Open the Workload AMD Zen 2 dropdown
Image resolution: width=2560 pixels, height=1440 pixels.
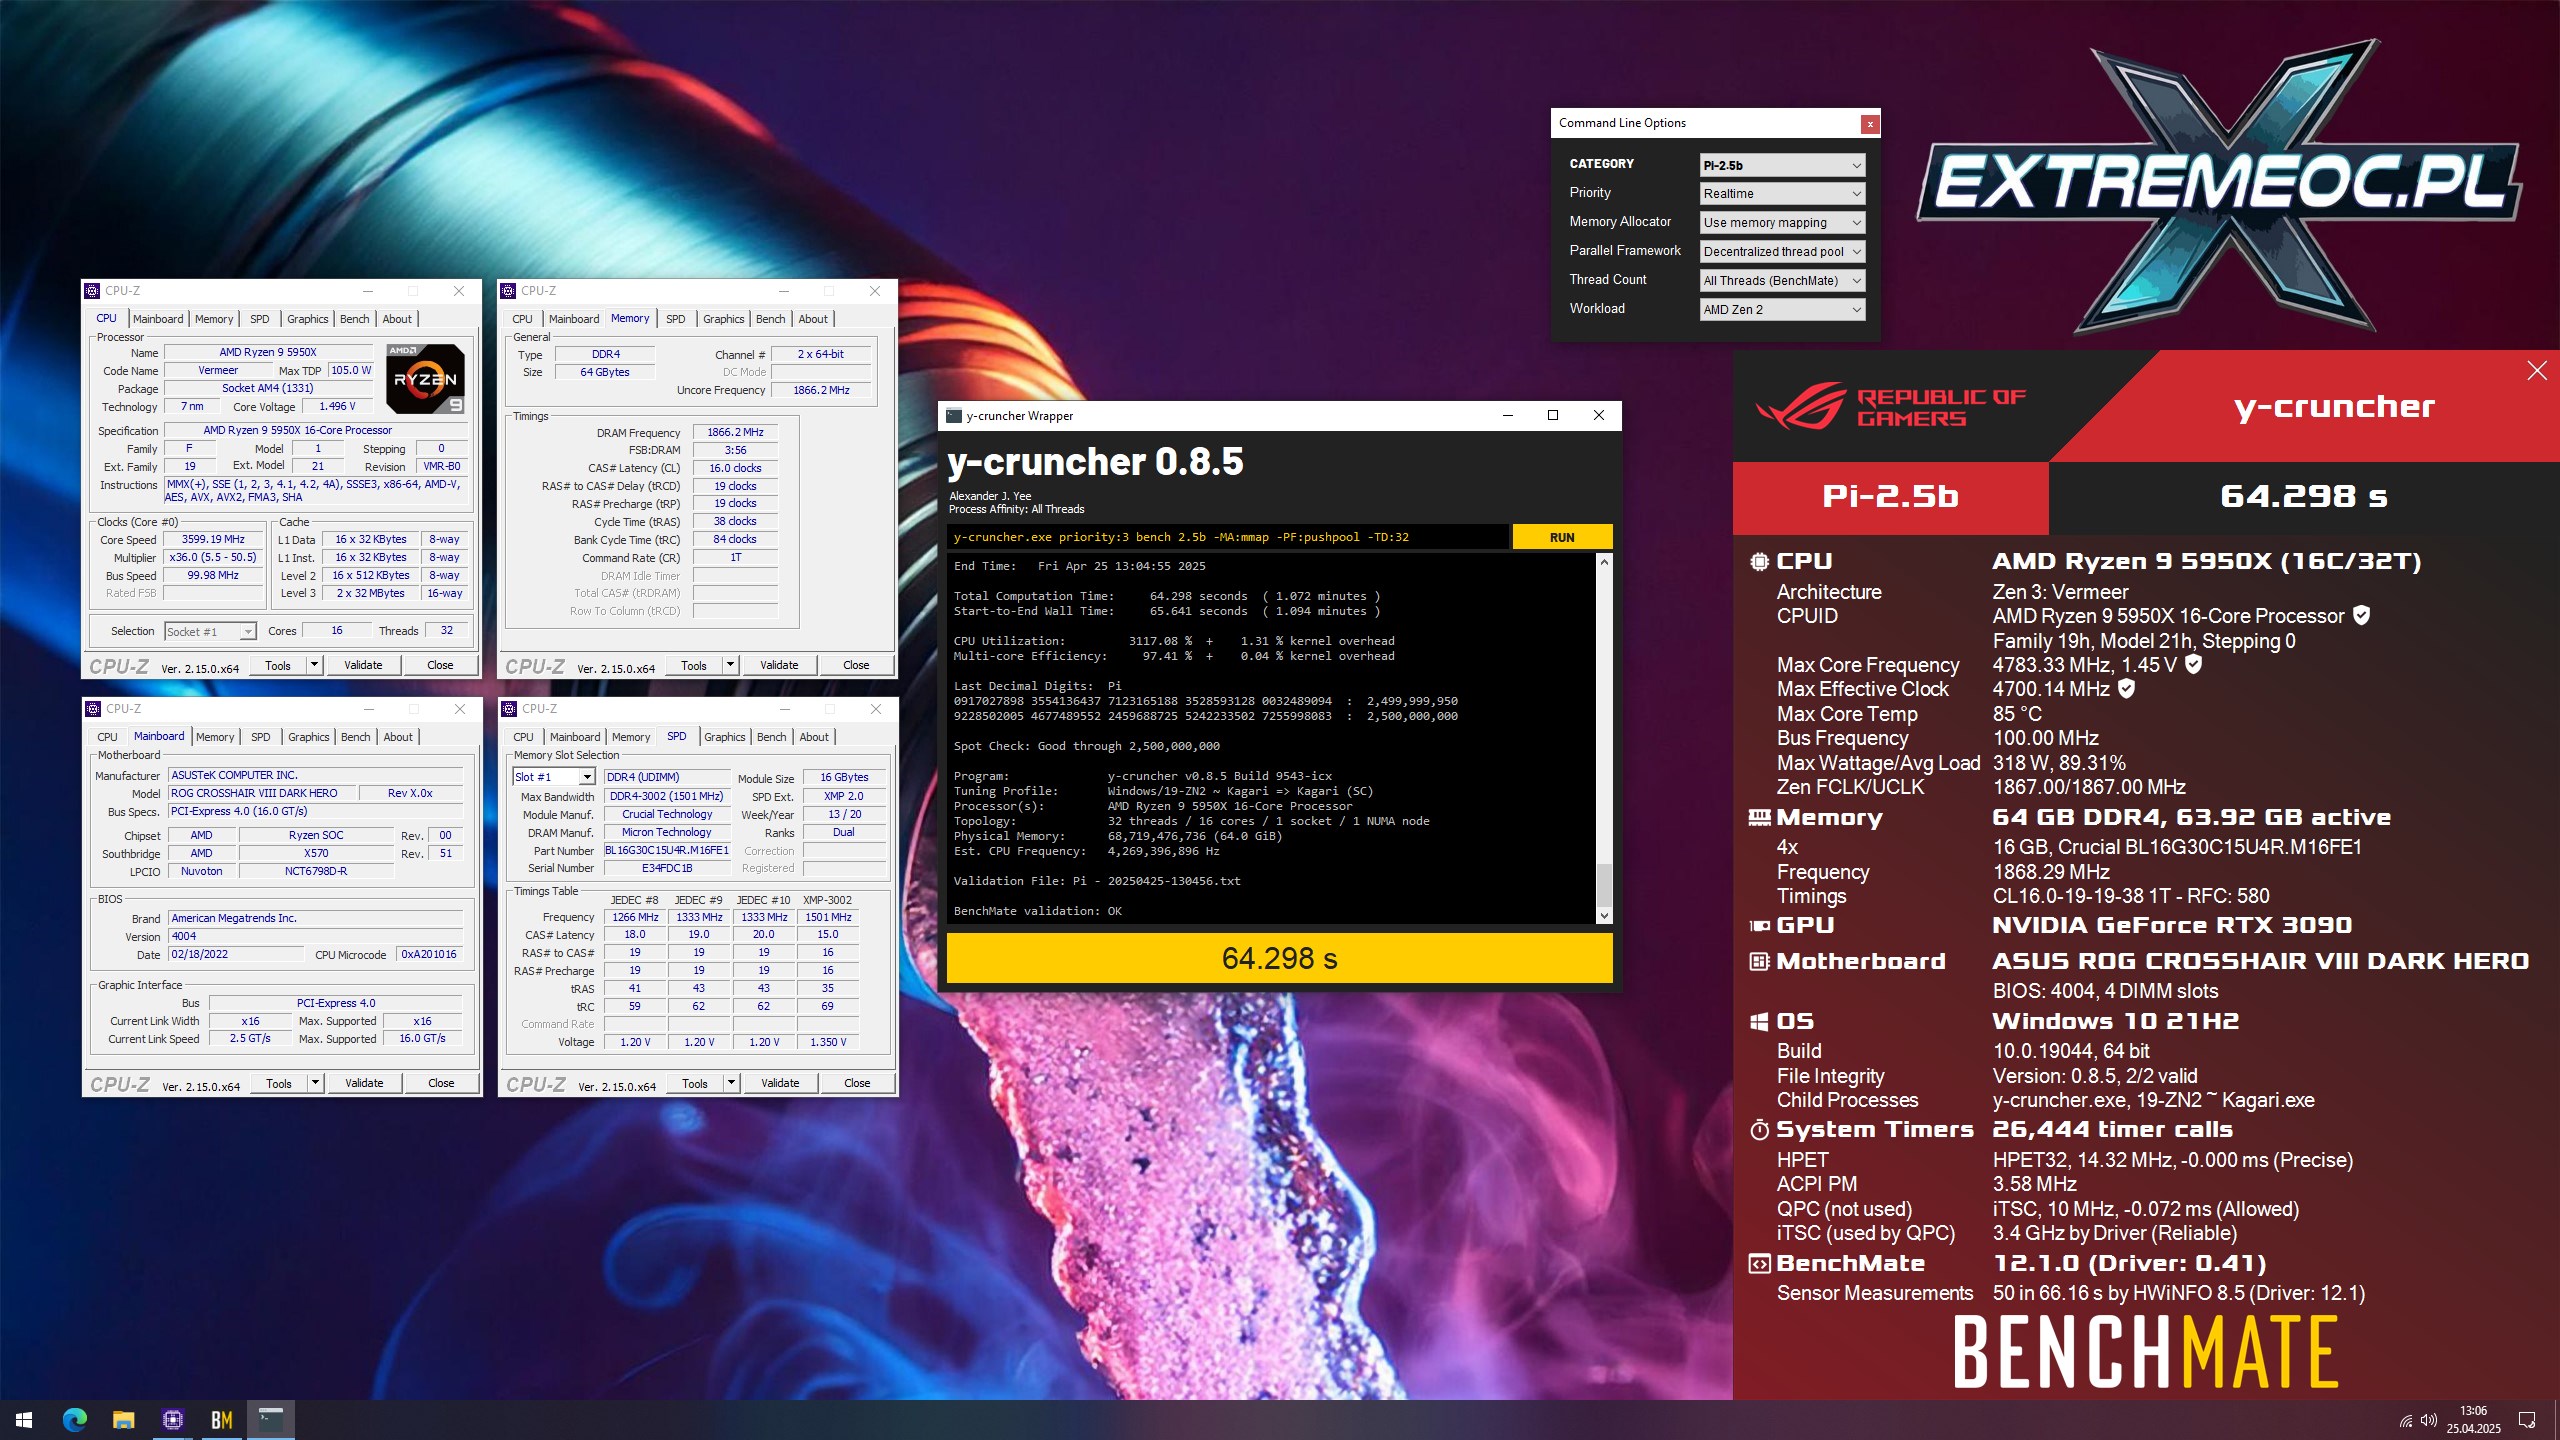coord(1782,310)
